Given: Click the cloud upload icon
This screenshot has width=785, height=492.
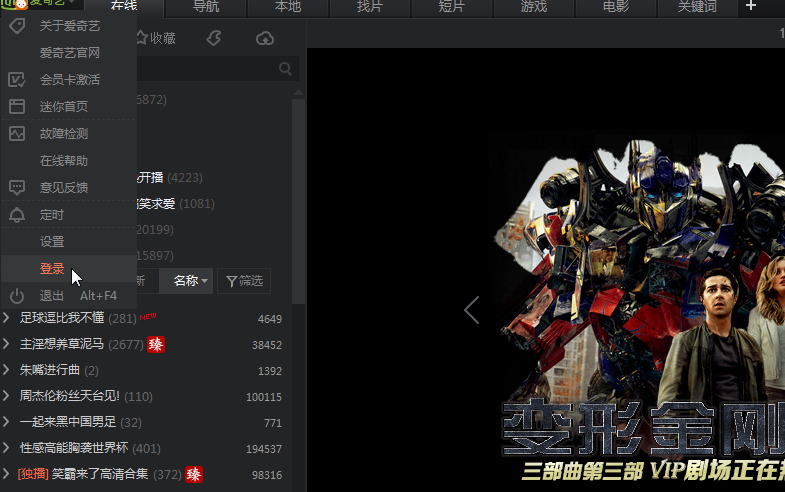Looking at the screenshot, I should coord(265,38).
